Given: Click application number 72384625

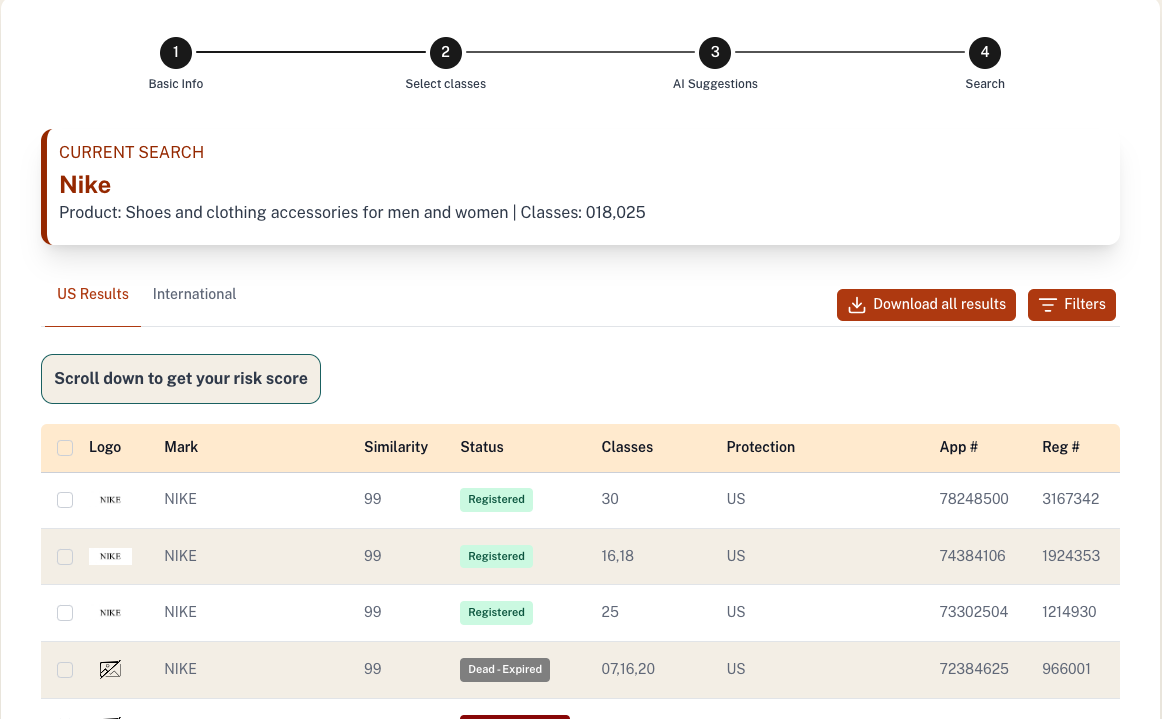Looking at the screenshot, I should pos(974,669).
